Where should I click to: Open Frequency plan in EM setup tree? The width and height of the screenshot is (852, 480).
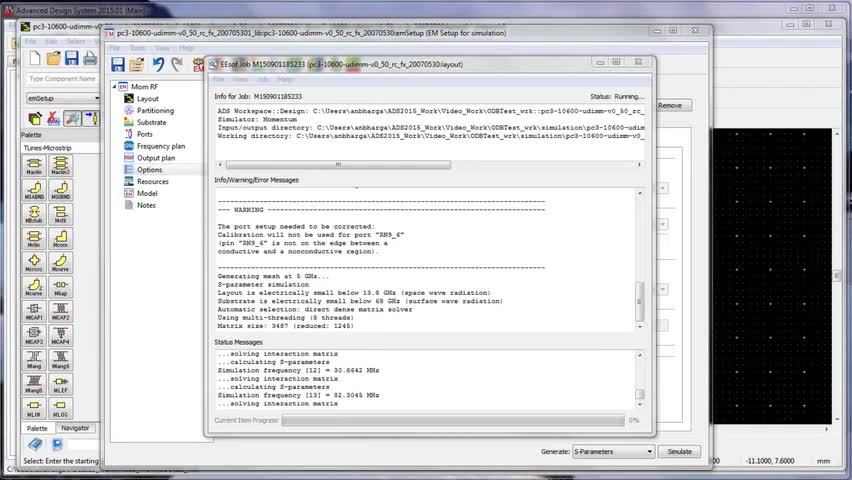tap(160, 146)
